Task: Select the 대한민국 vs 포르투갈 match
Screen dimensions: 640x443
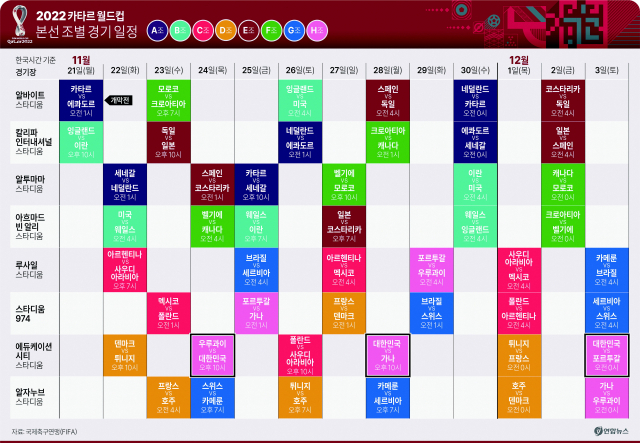Action: (x=606, y=354)
